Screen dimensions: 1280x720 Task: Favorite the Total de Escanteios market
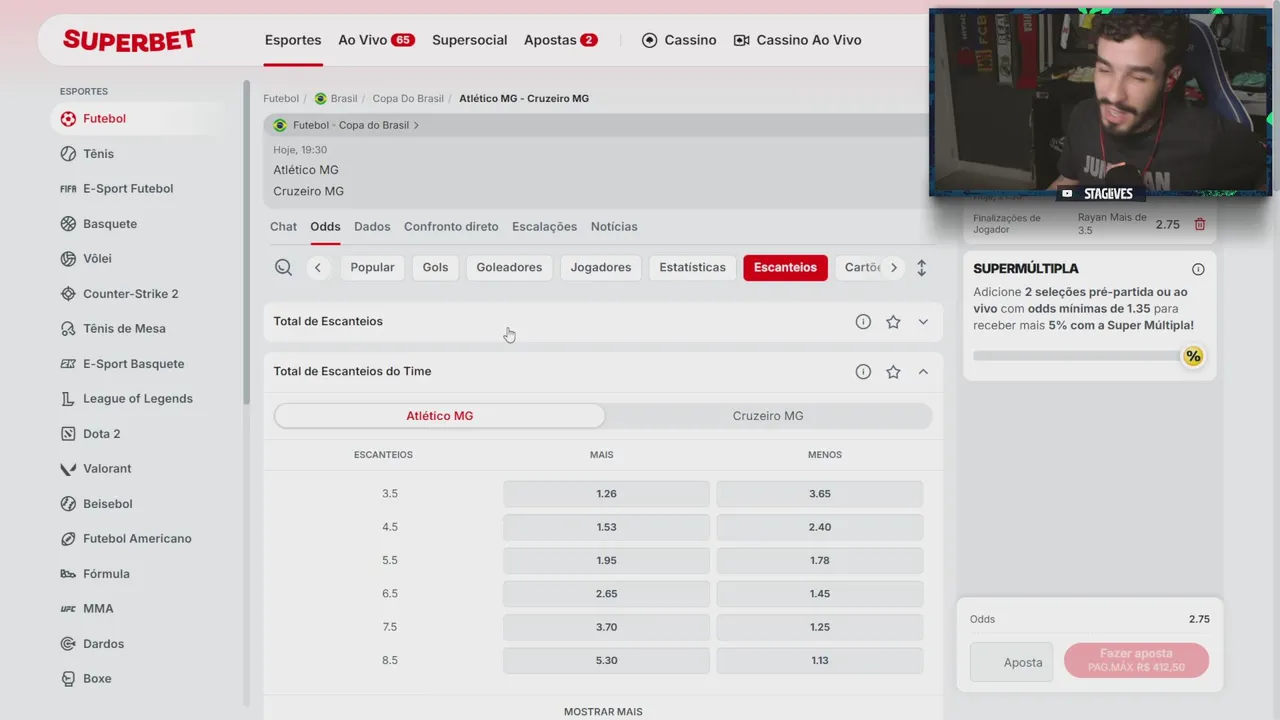coord(893,322)
